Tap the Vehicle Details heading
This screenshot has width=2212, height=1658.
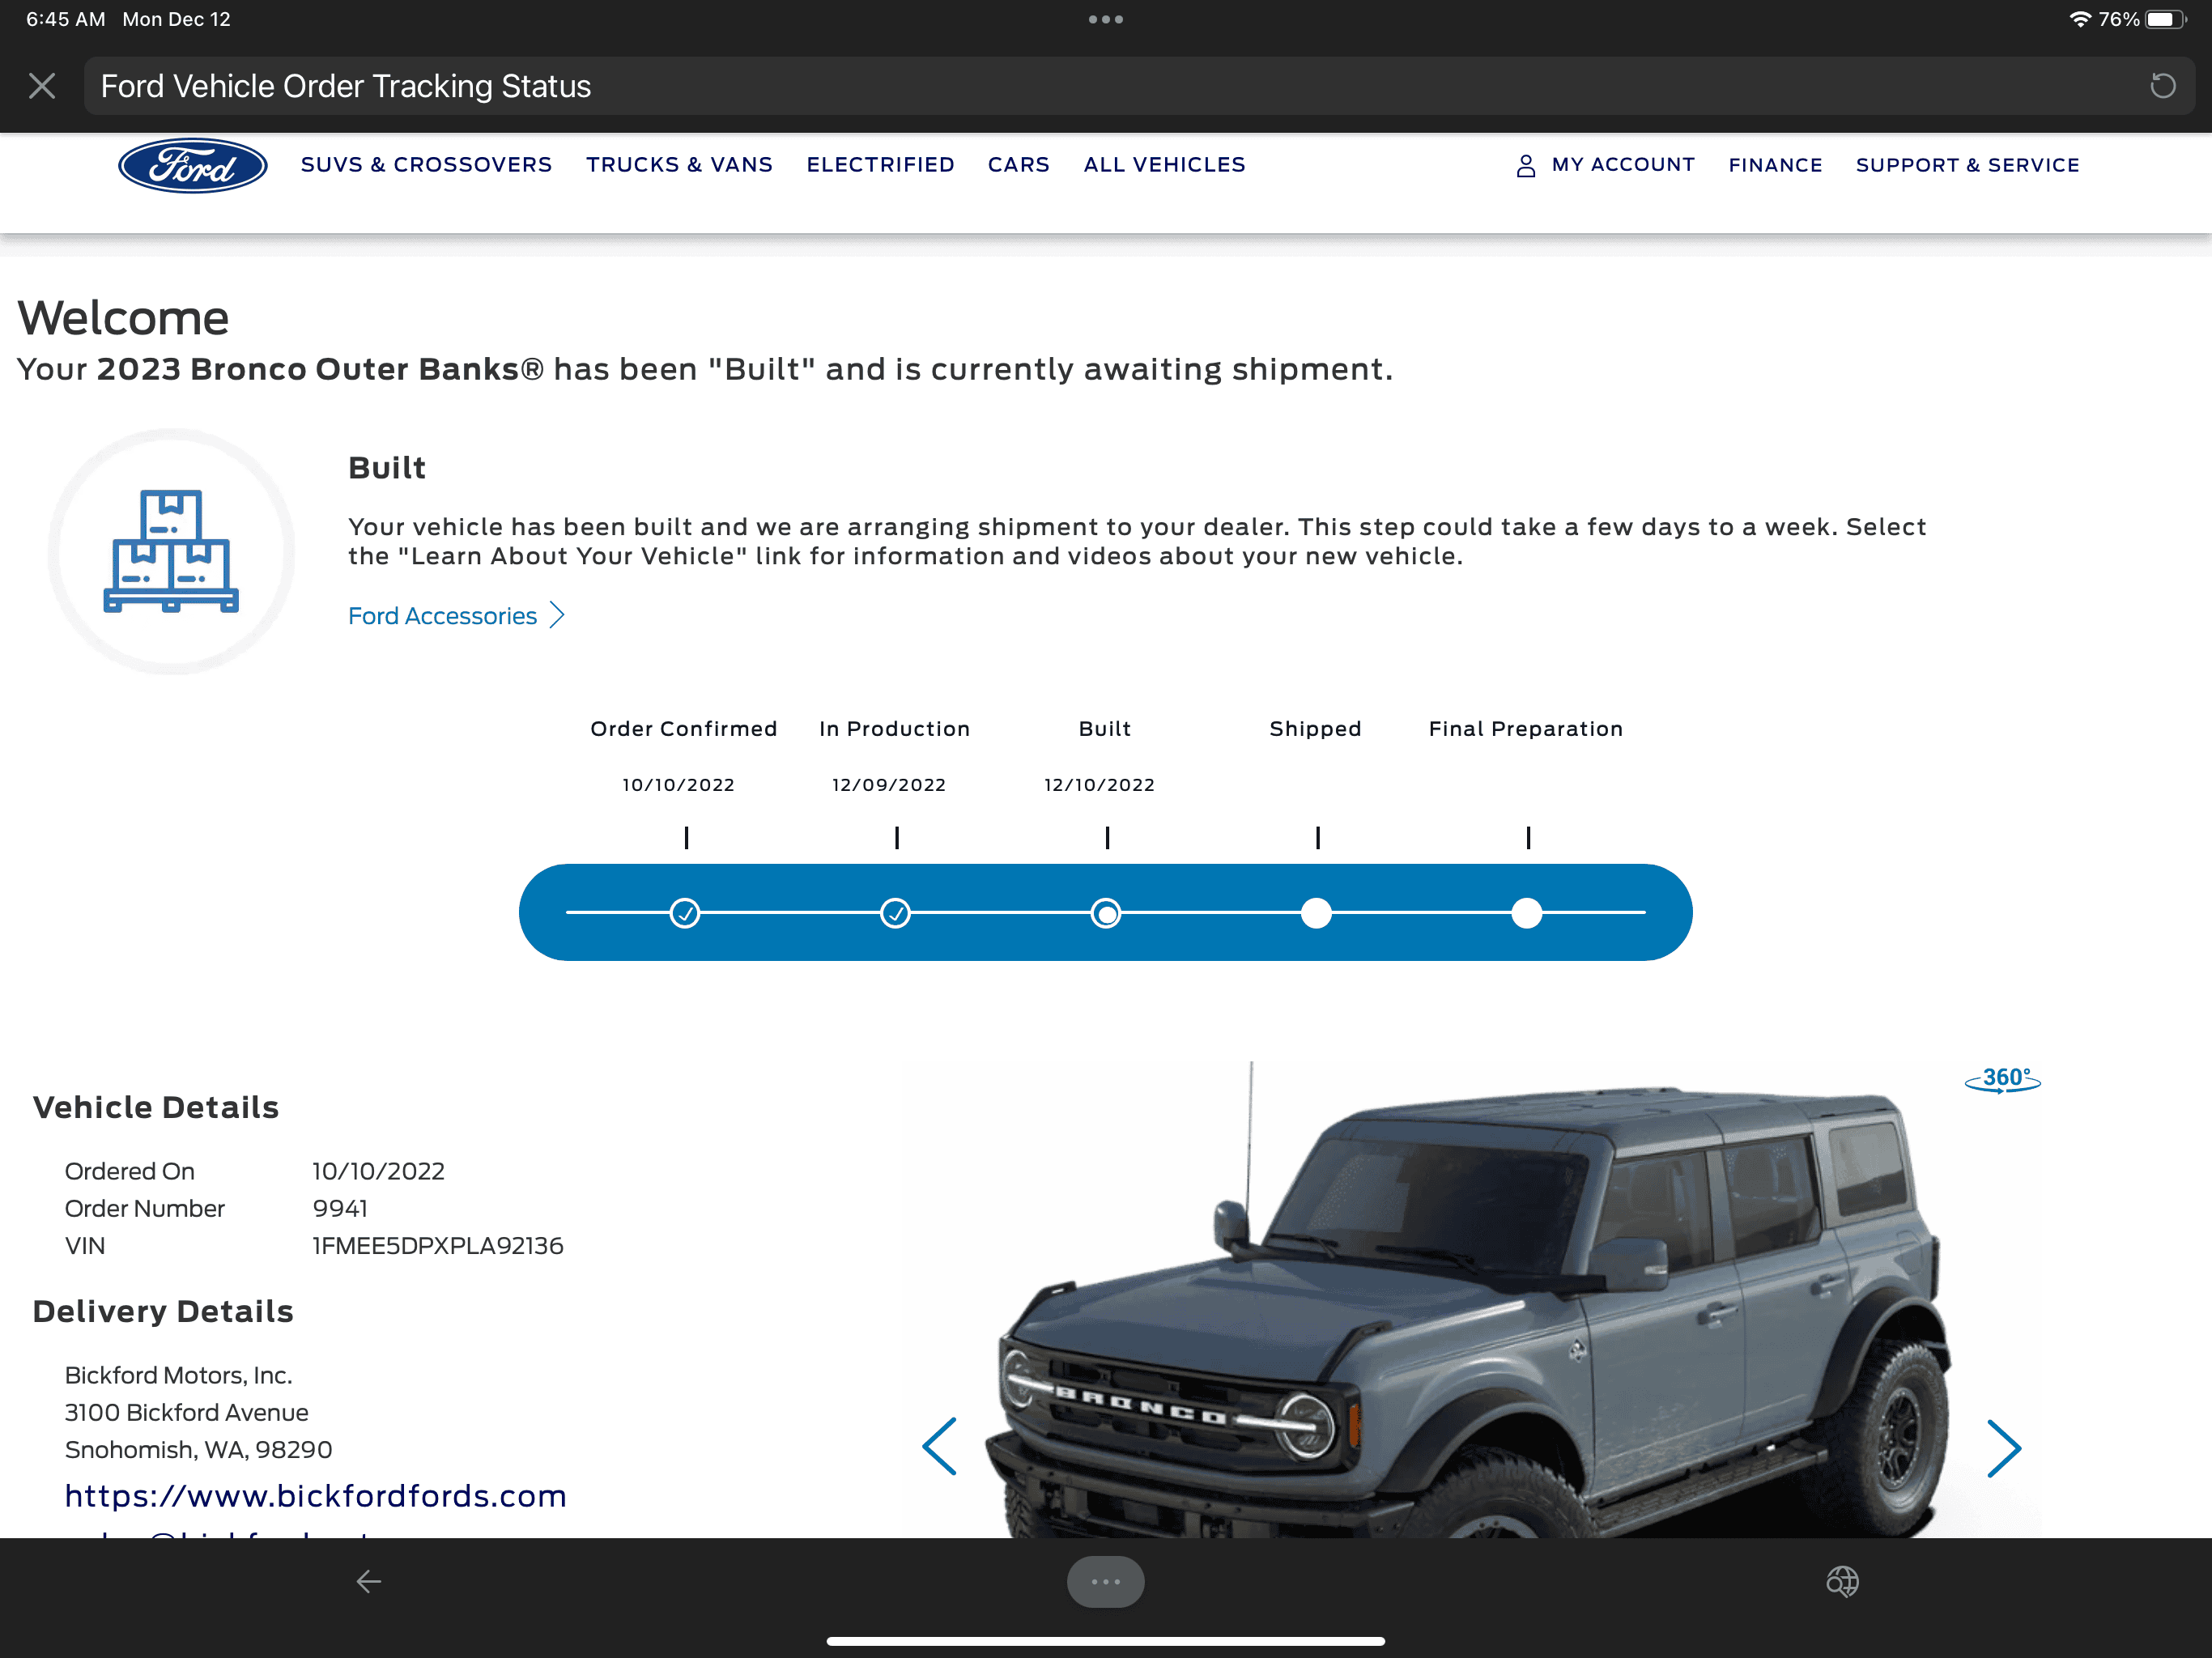[x=155, y=1107]
